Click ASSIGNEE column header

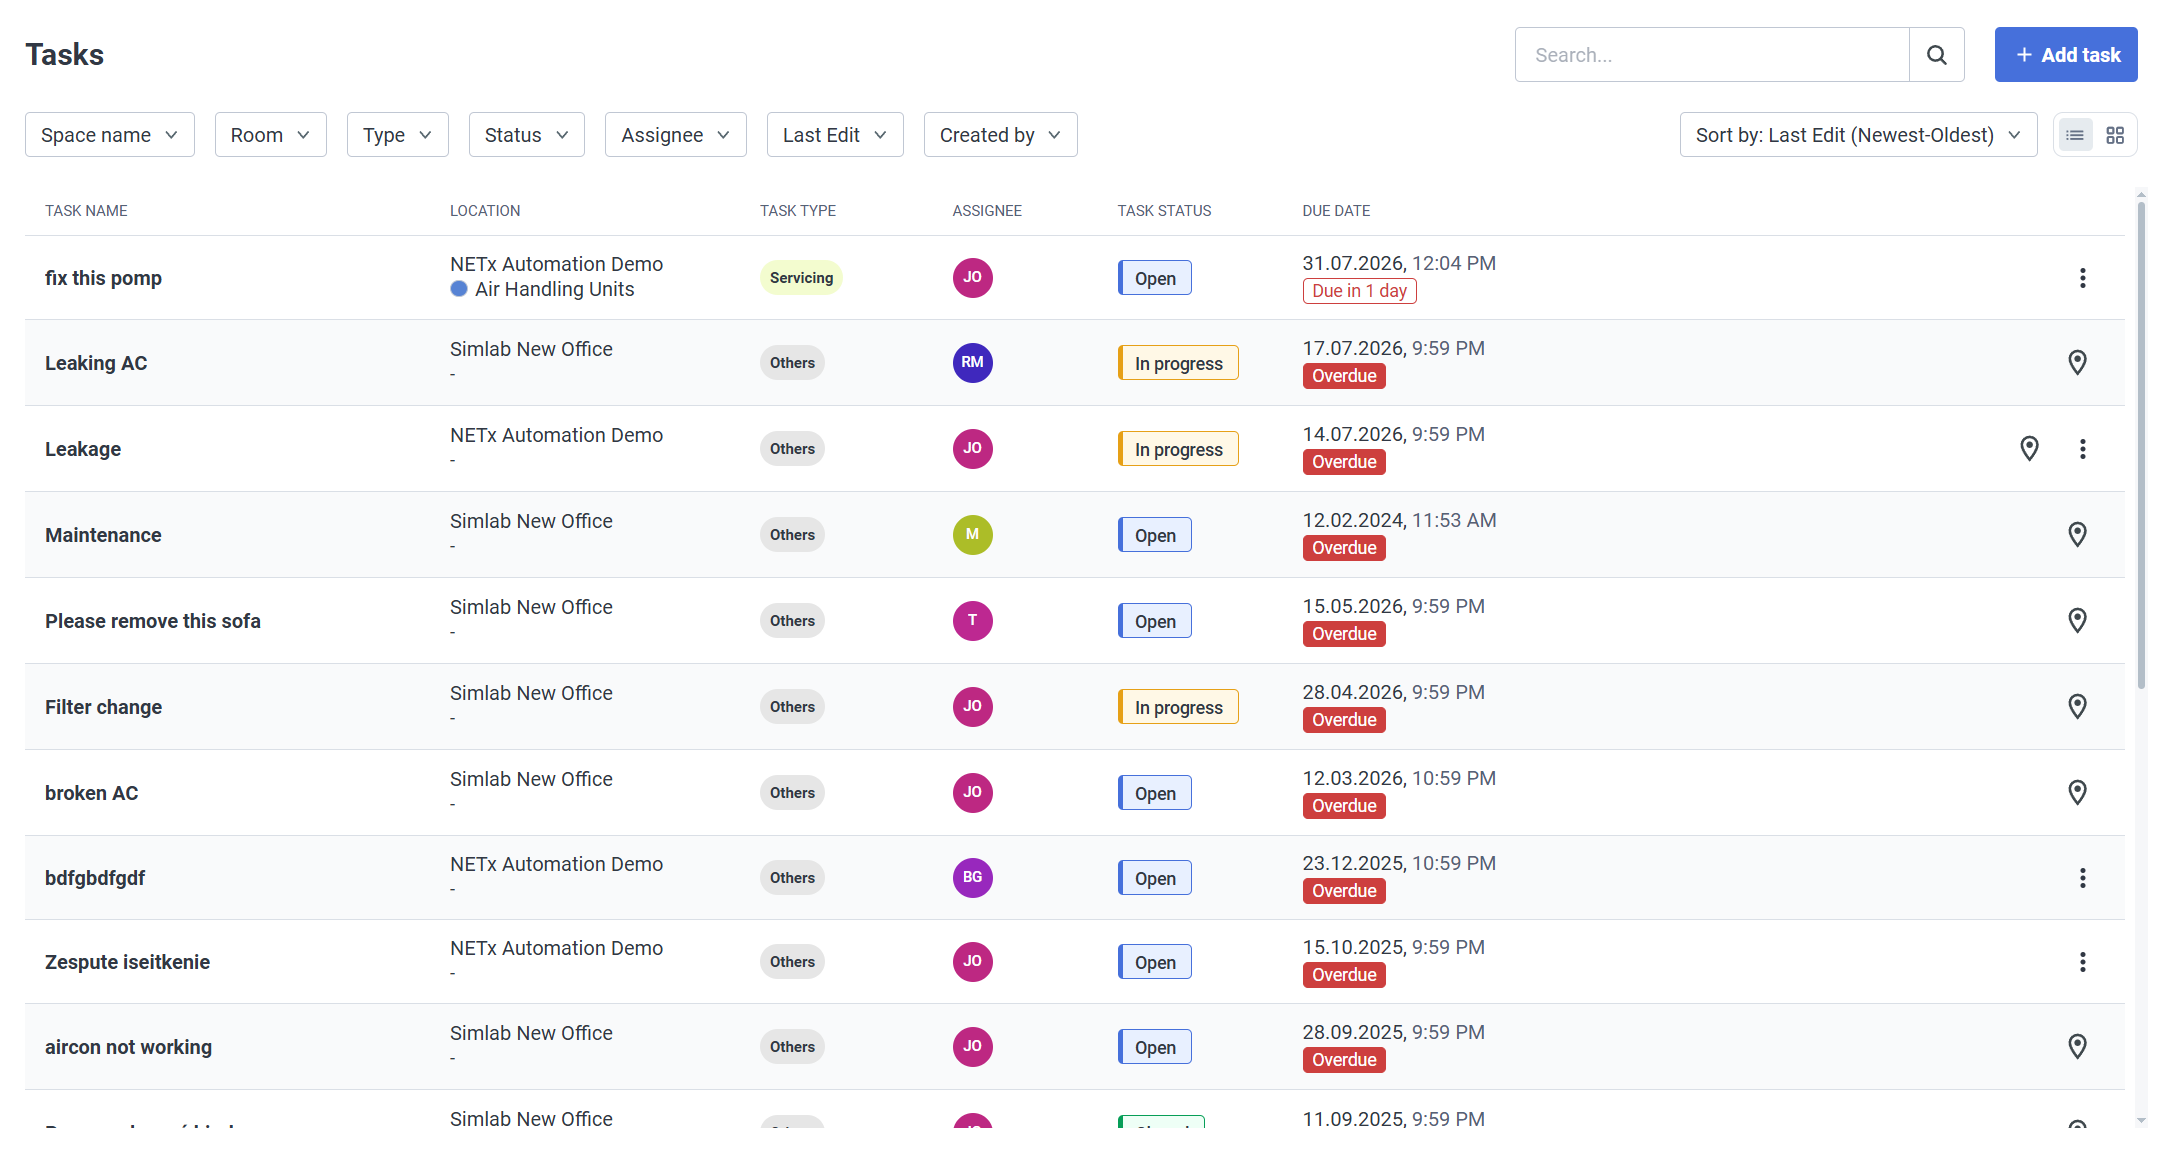coord(987,211)
